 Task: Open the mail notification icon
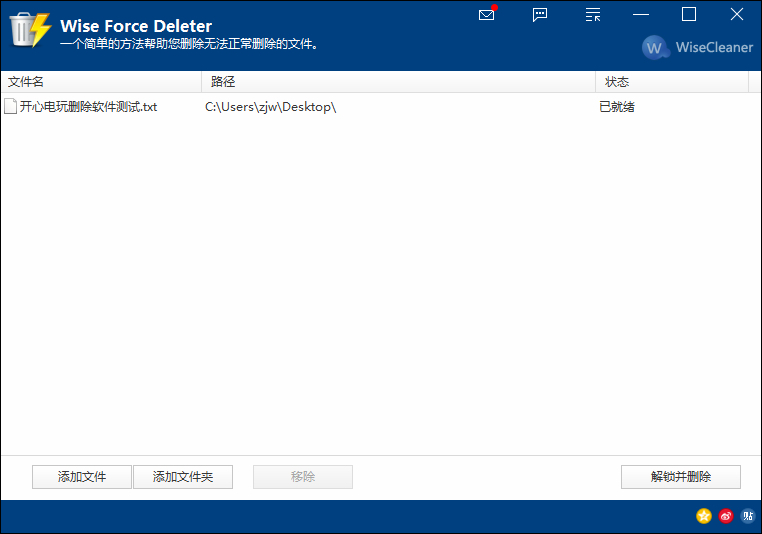[x=487, y=14]
